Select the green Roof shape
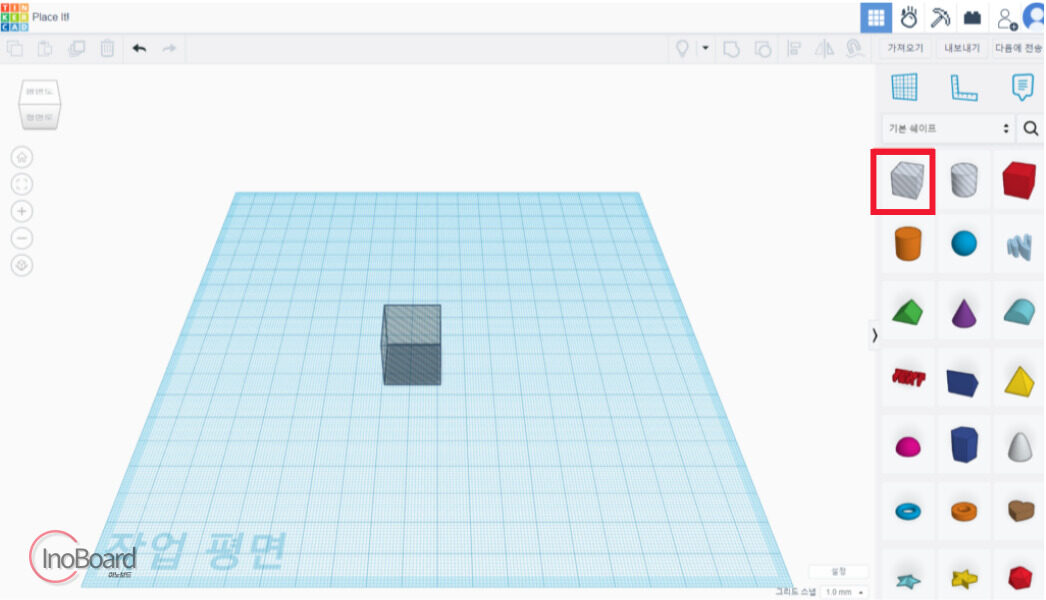 pos(907,312)
